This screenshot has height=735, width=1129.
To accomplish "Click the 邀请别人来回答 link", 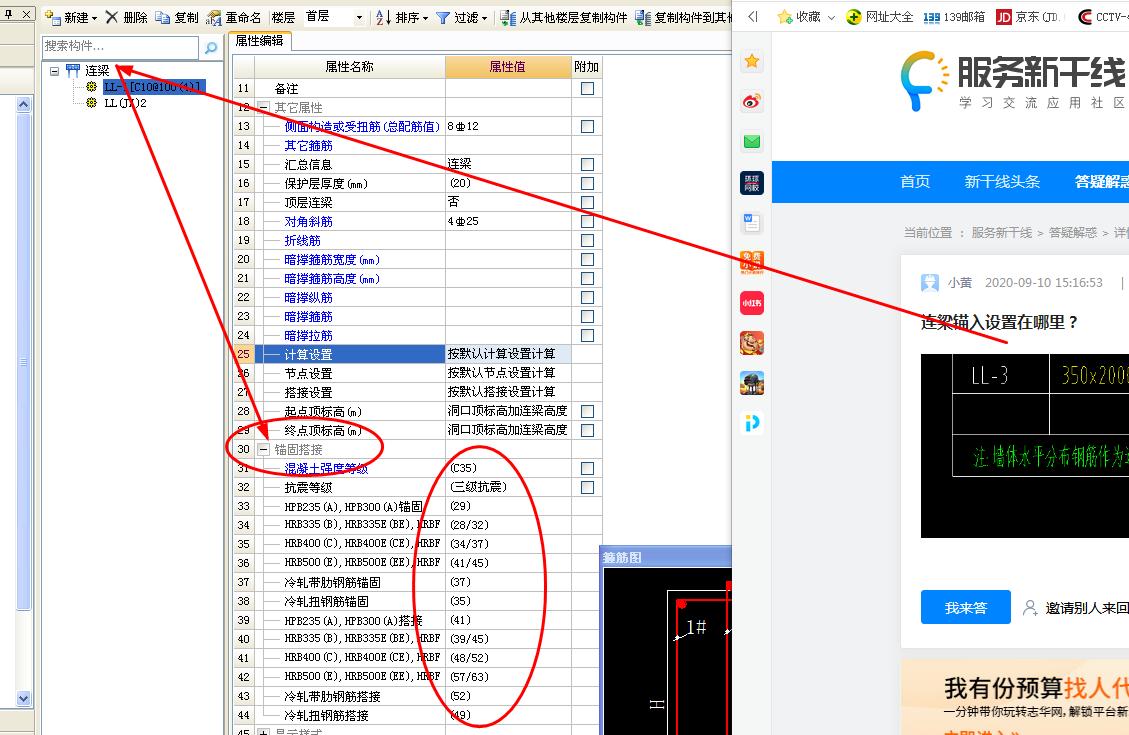I will tap(1076, 608).
